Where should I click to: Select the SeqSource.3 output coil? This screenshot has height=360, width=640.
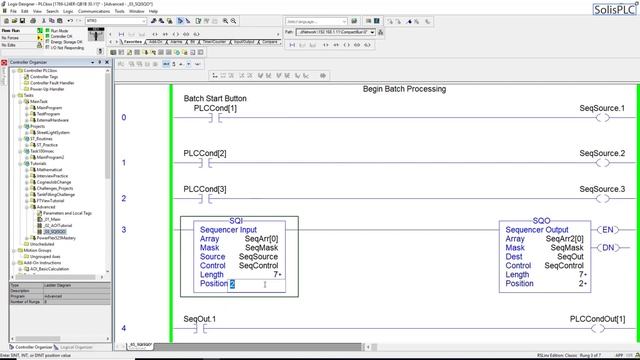coord(602,199)
